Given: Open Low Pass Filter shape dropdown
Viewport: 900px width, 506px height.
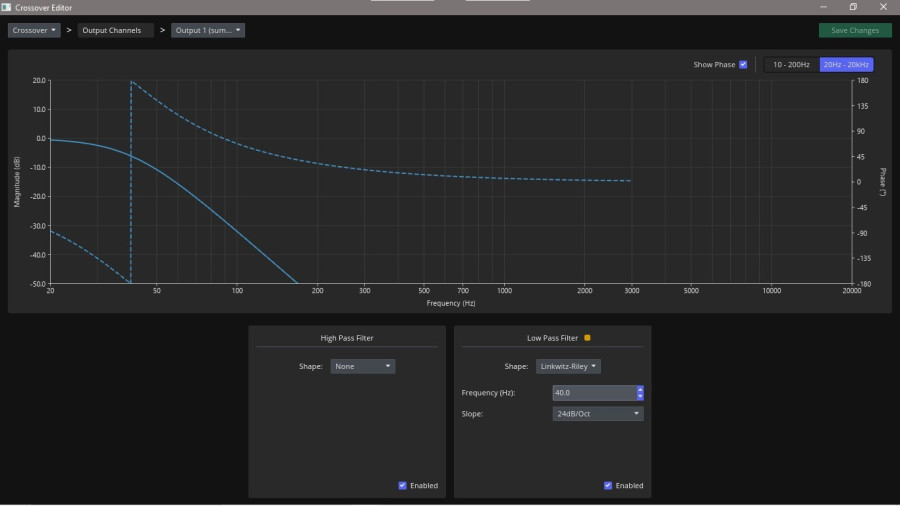Looking at the screenshot, I should (x=568, y=366).
